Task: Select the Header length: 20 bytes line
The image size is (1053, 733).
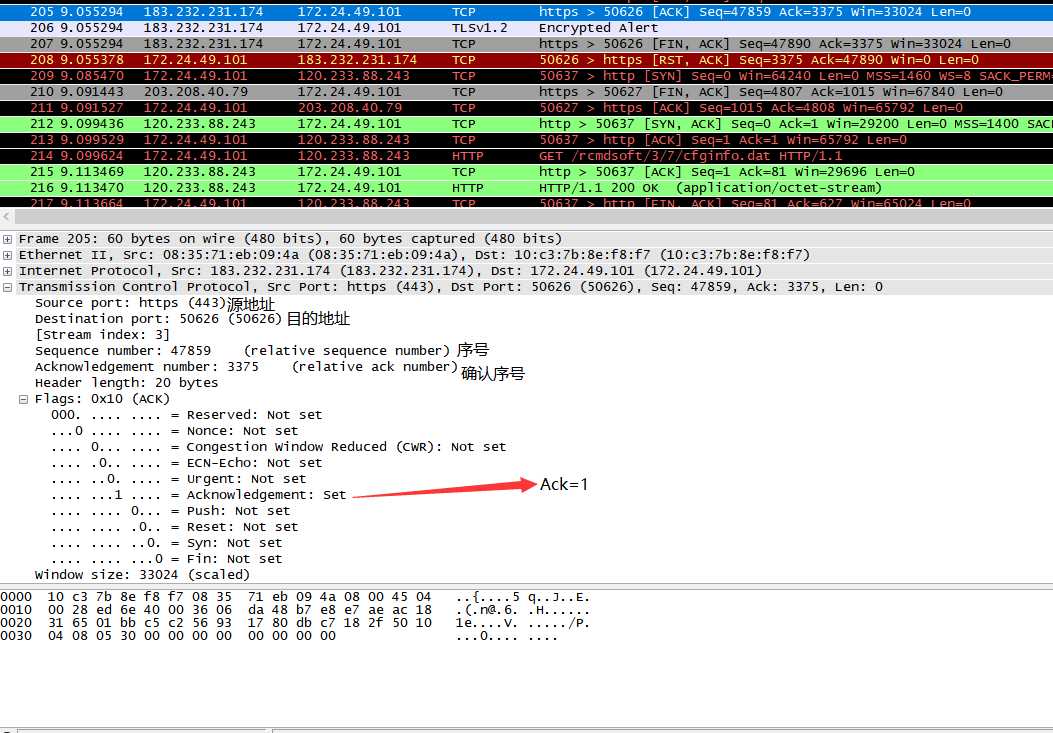Action: [x=126, y=383]
